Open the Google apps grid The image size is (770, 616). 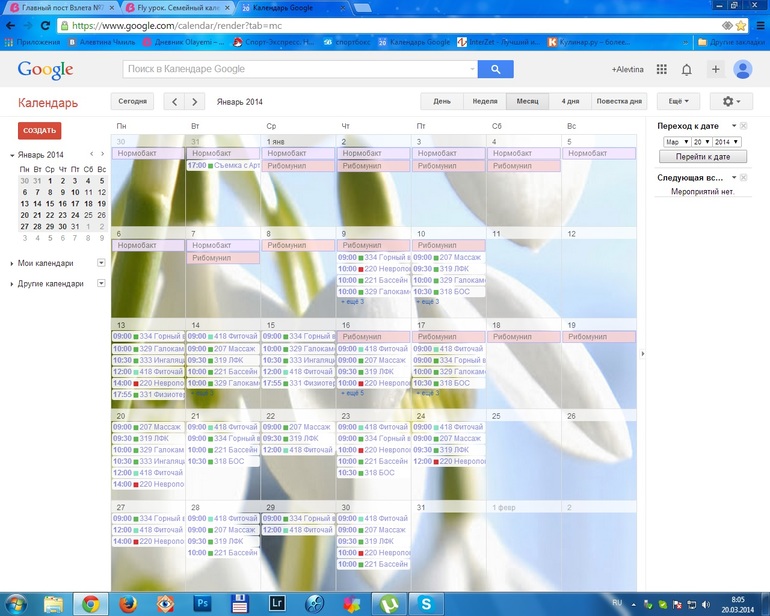pos(661,69)
